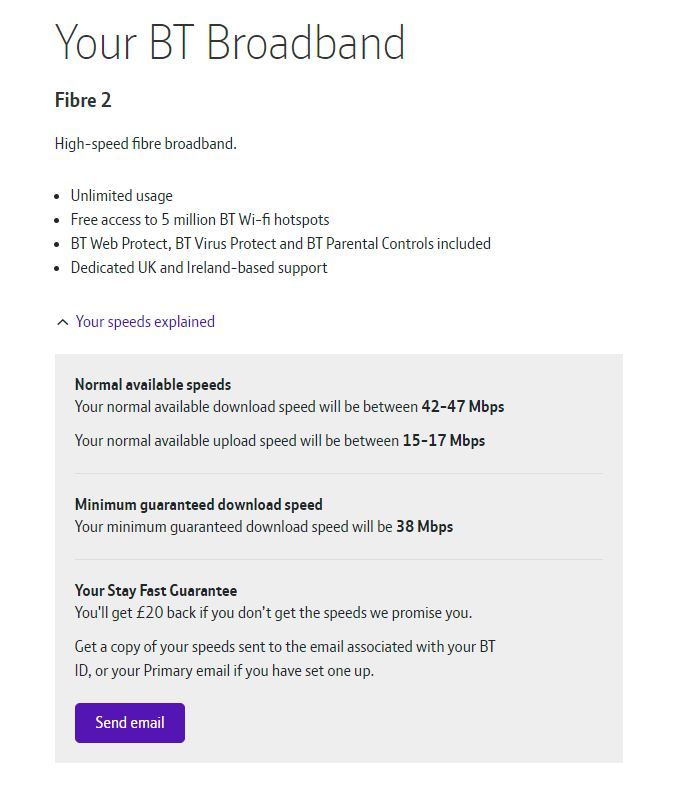The width and height of the screenshot is (674, 793).
Task: Click the Unlimited usage bullet item
Action: tap(121, 196)
